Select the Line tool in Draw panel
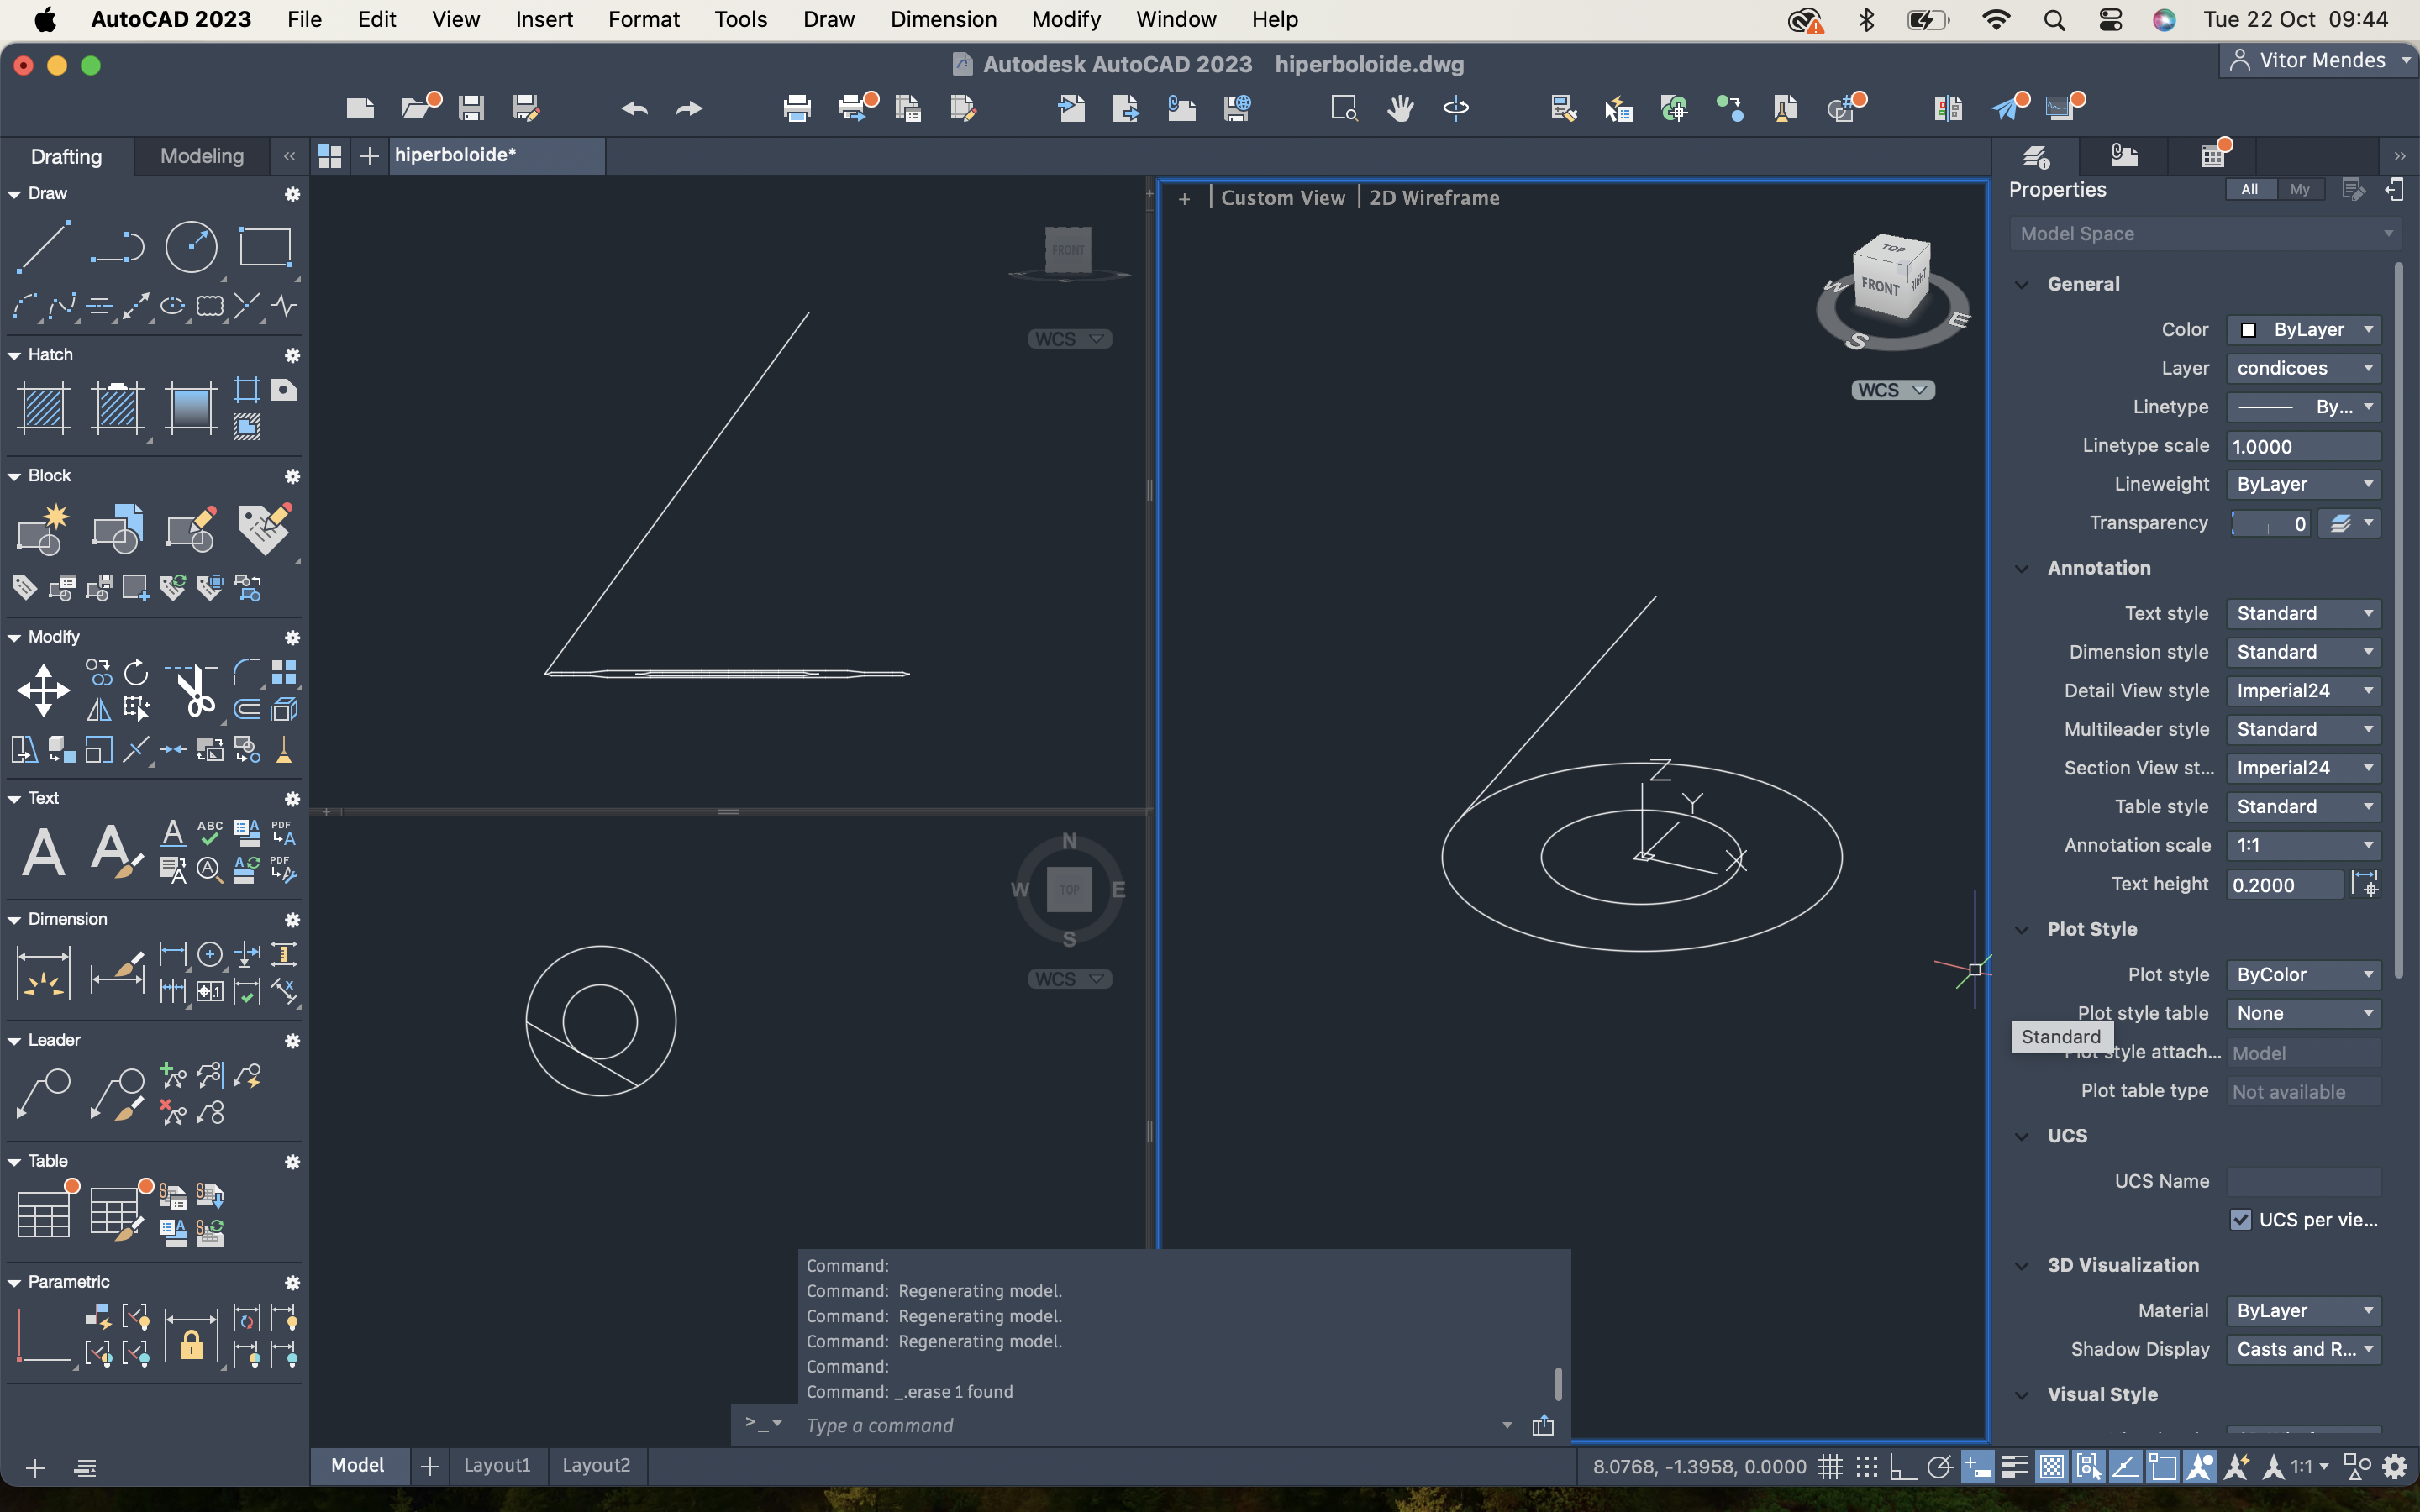Screen dimensions: 2420x1512 click(43, 246)
